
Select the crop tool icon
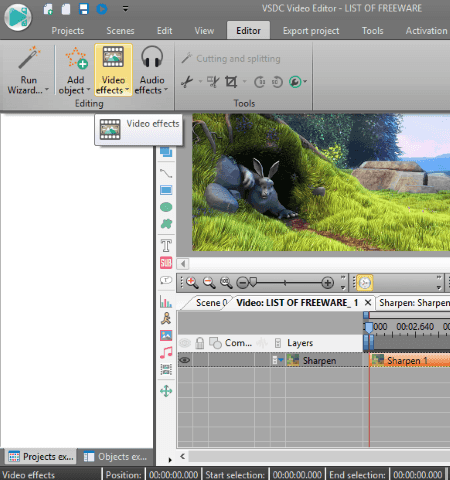point(231,82)
